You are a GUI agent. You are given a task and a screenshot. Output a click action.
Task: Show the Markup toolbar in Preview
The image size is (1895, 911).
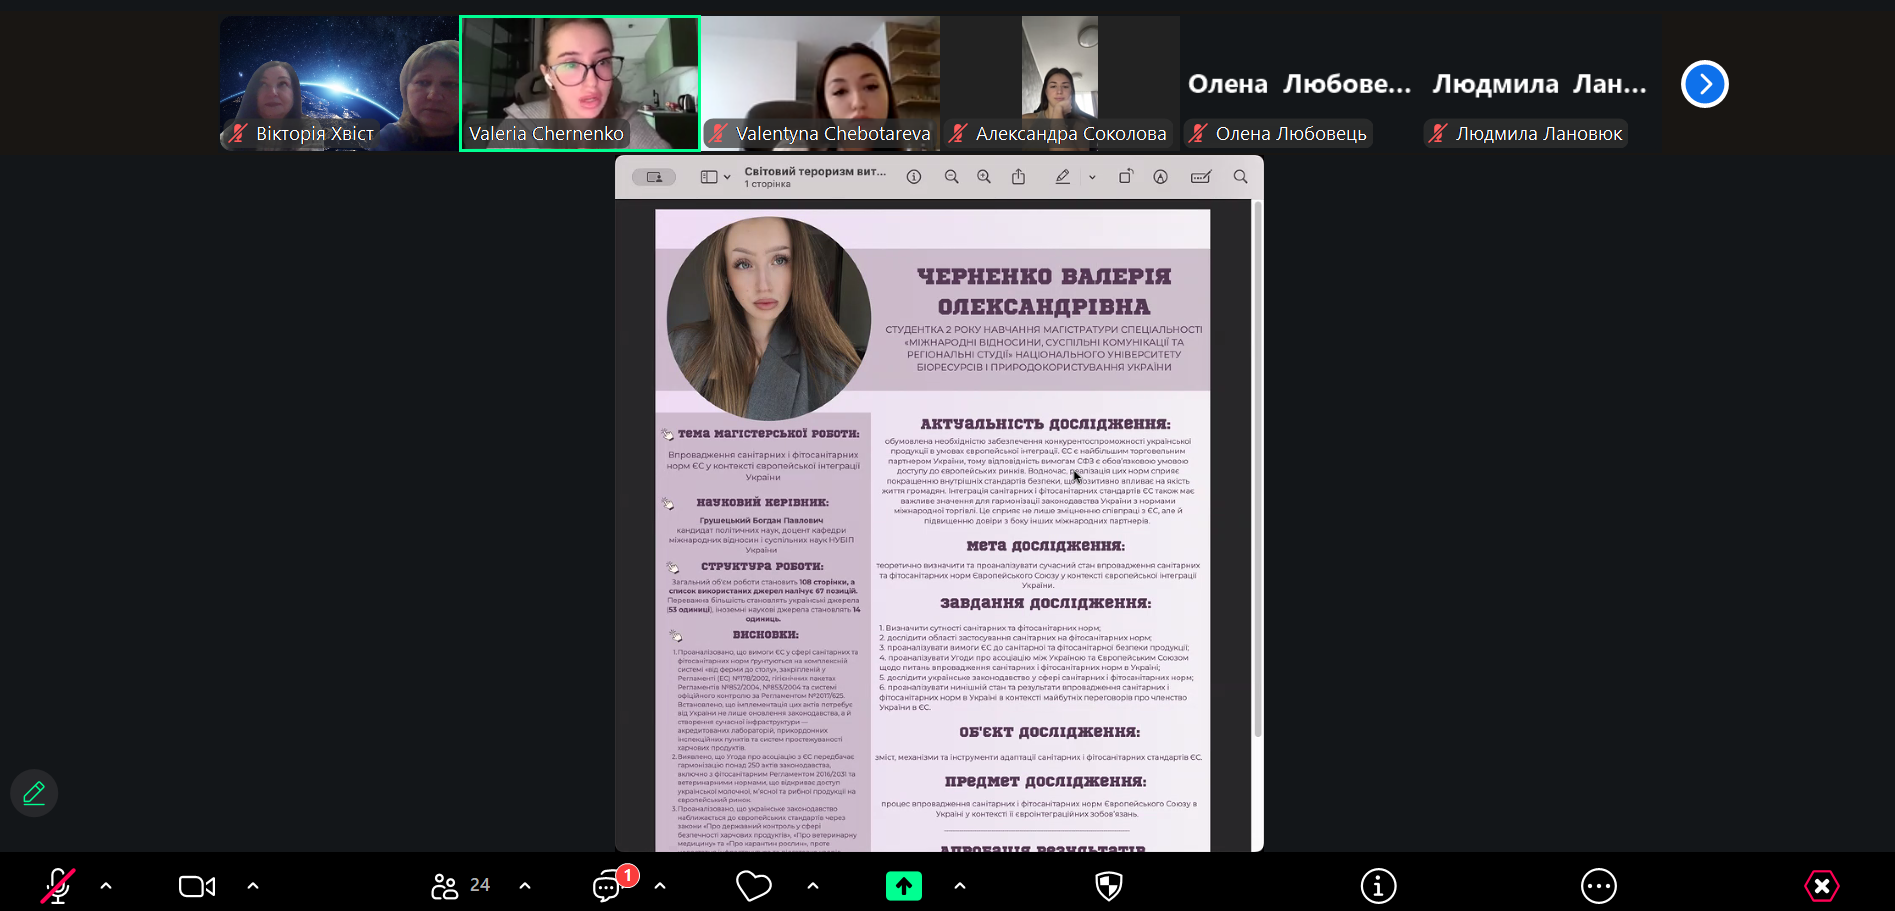(x=1160, y=177)
